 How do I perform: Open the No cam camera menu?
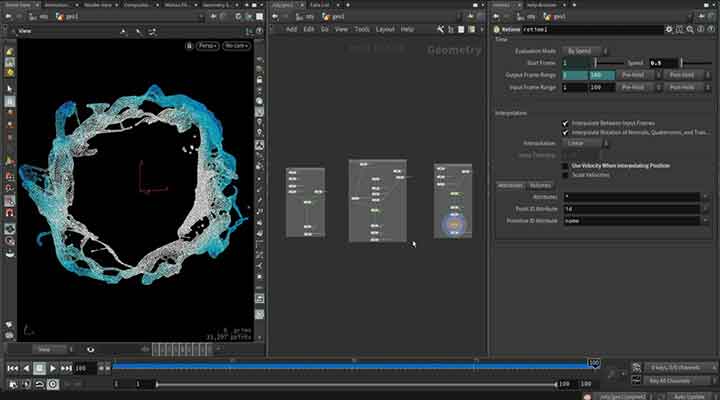point(236,46)
